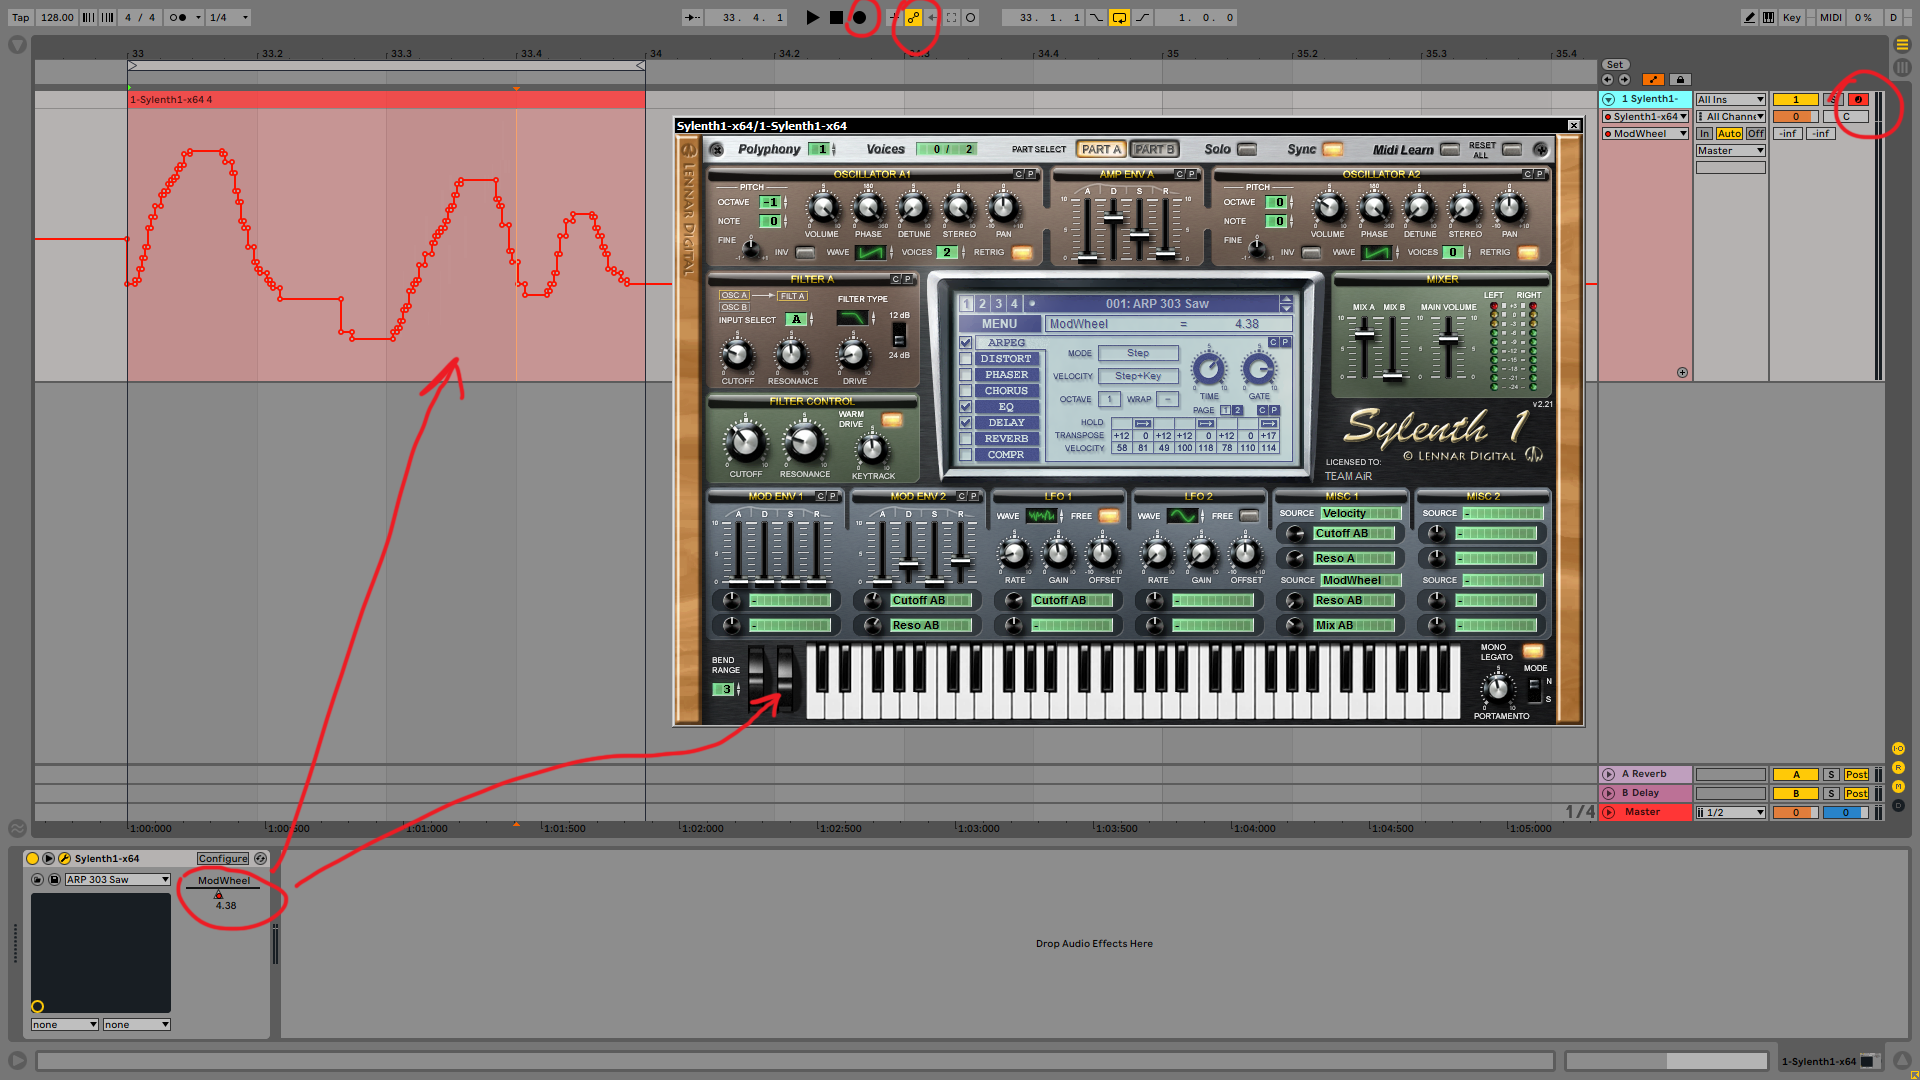Select the PHASER effect tab

coord(1006,374)
